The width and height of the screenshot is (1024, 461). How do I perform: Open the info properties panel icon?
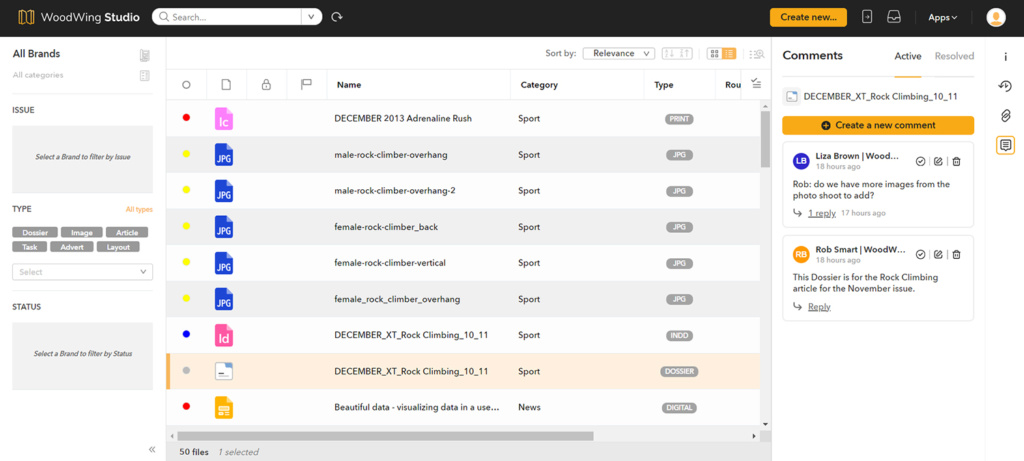[x=1005, y=56]
